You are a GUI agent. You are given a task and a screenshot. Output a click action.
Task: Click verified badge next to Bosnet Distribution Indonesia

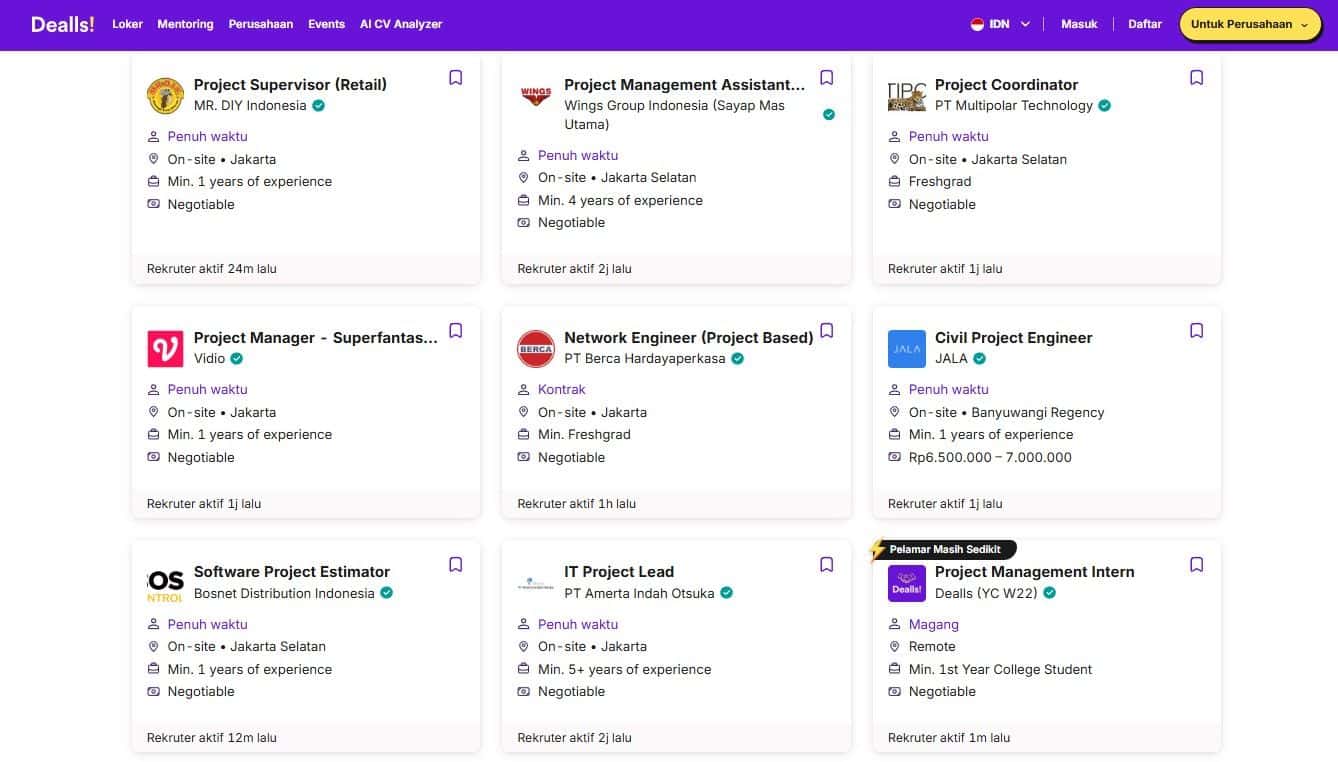click(386, 593)
